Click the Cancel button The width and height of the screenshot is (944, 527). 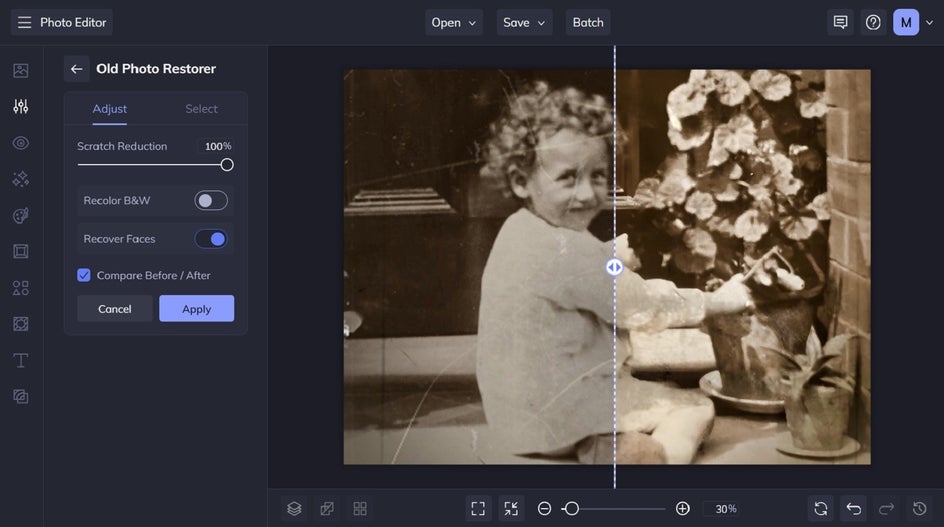[115, 309]
